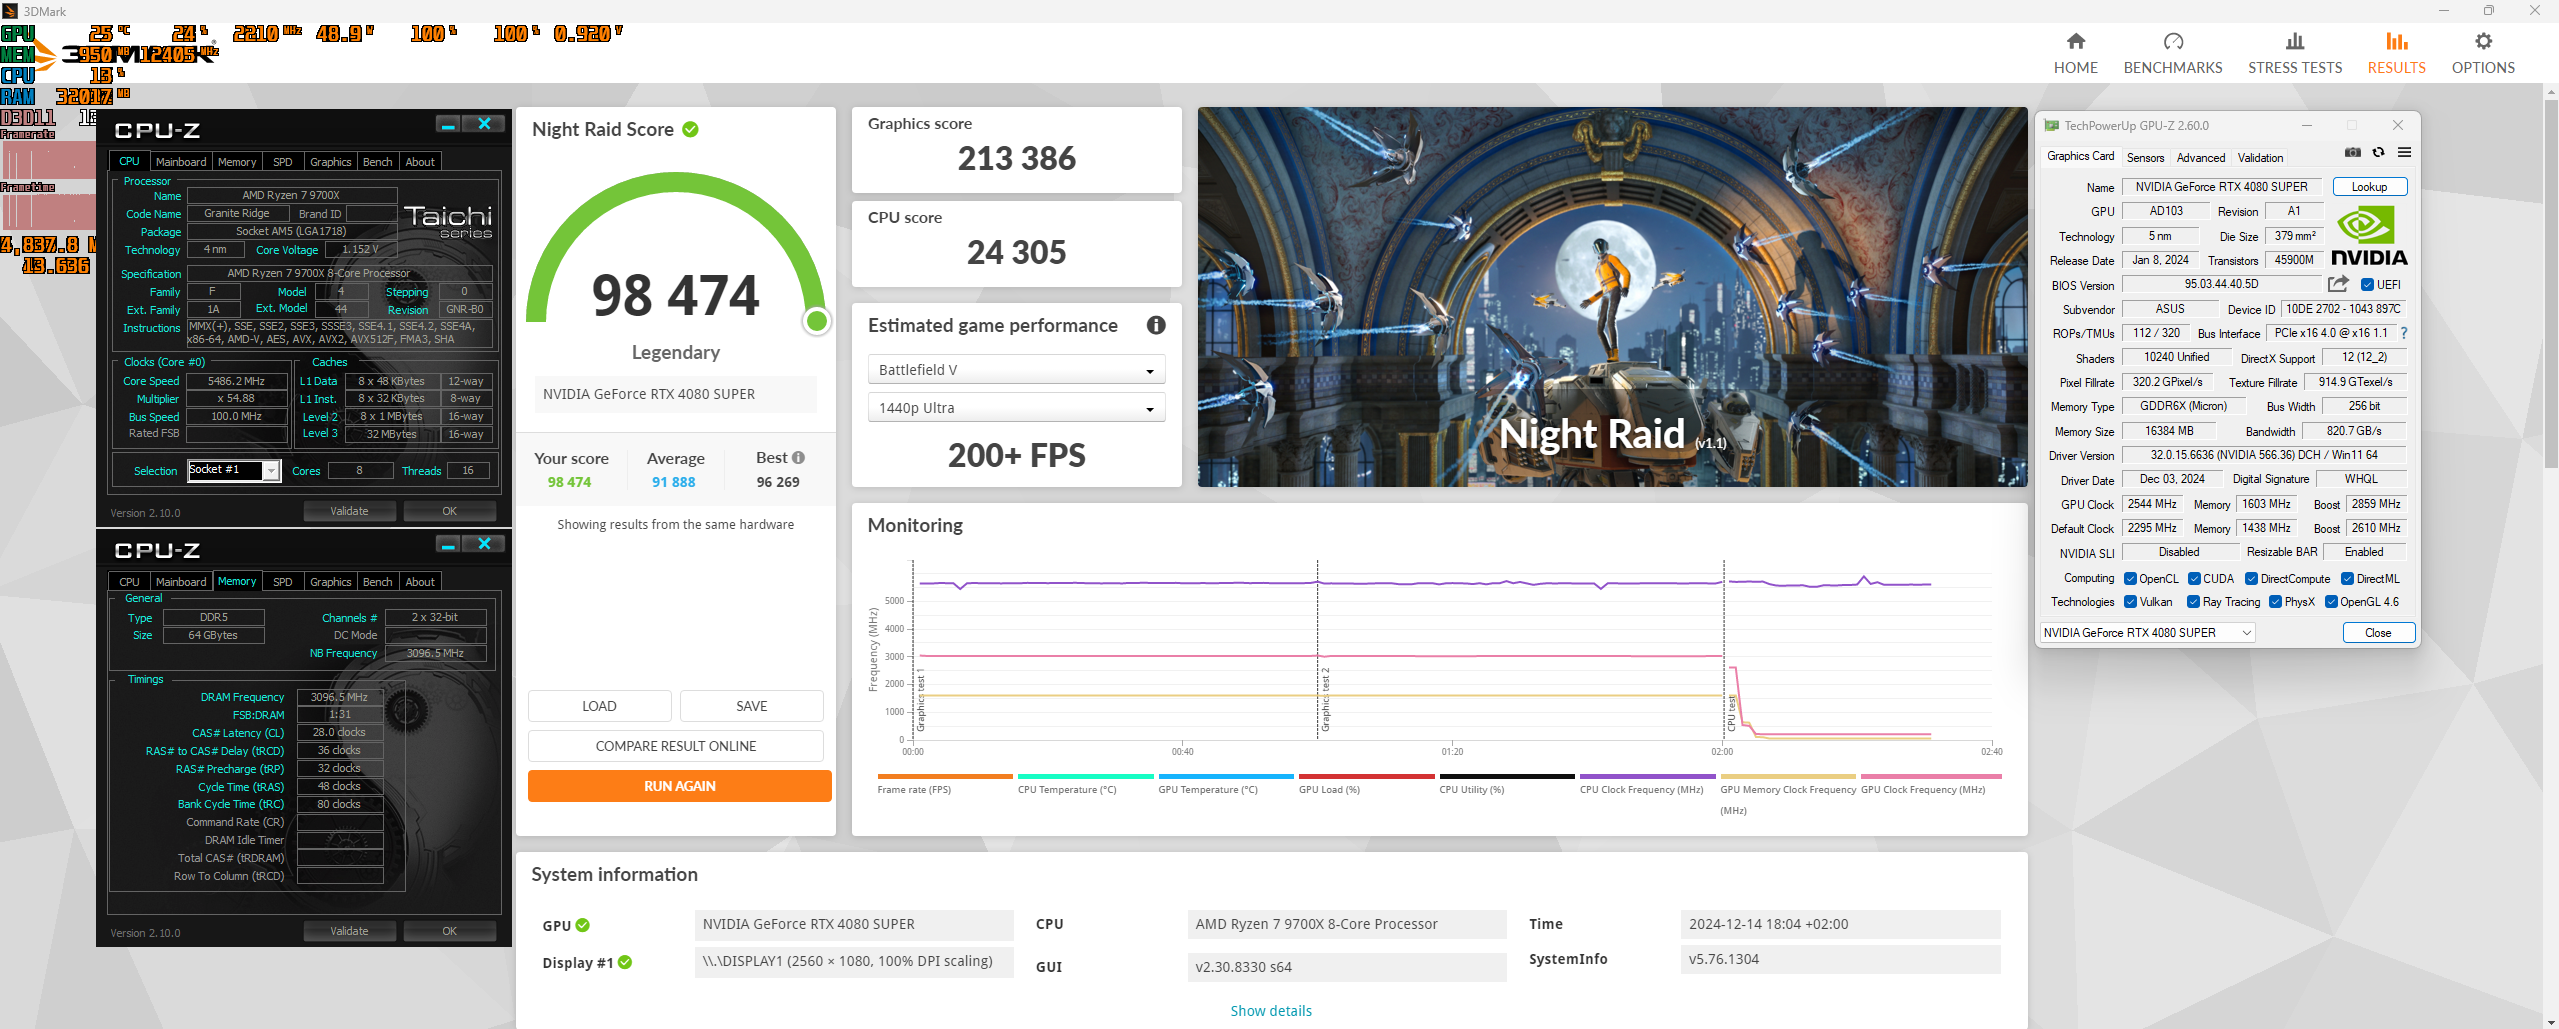Open the Battlefield V game dropdown
Screen dimensions: 2559x1029
pyautogui.click(x=1016, y=370)
